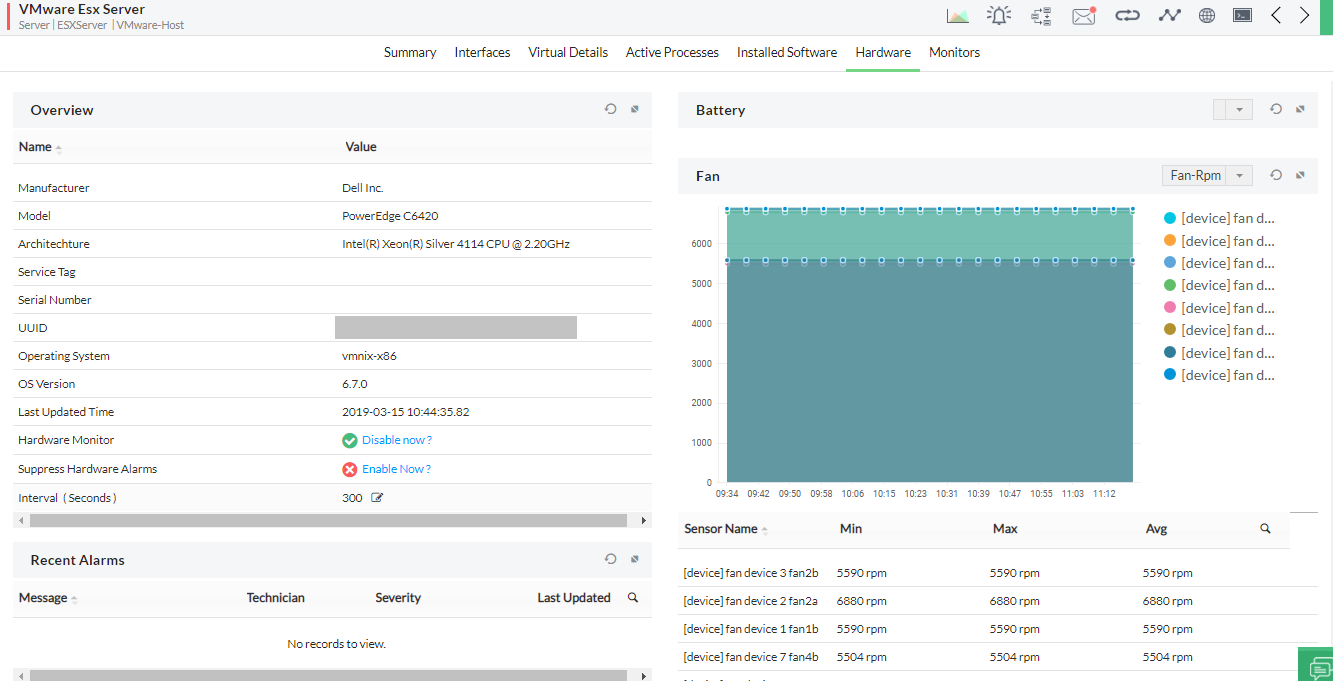Open the workflow icon in header
This screenshot has width=1333, height=681.
1041,16
